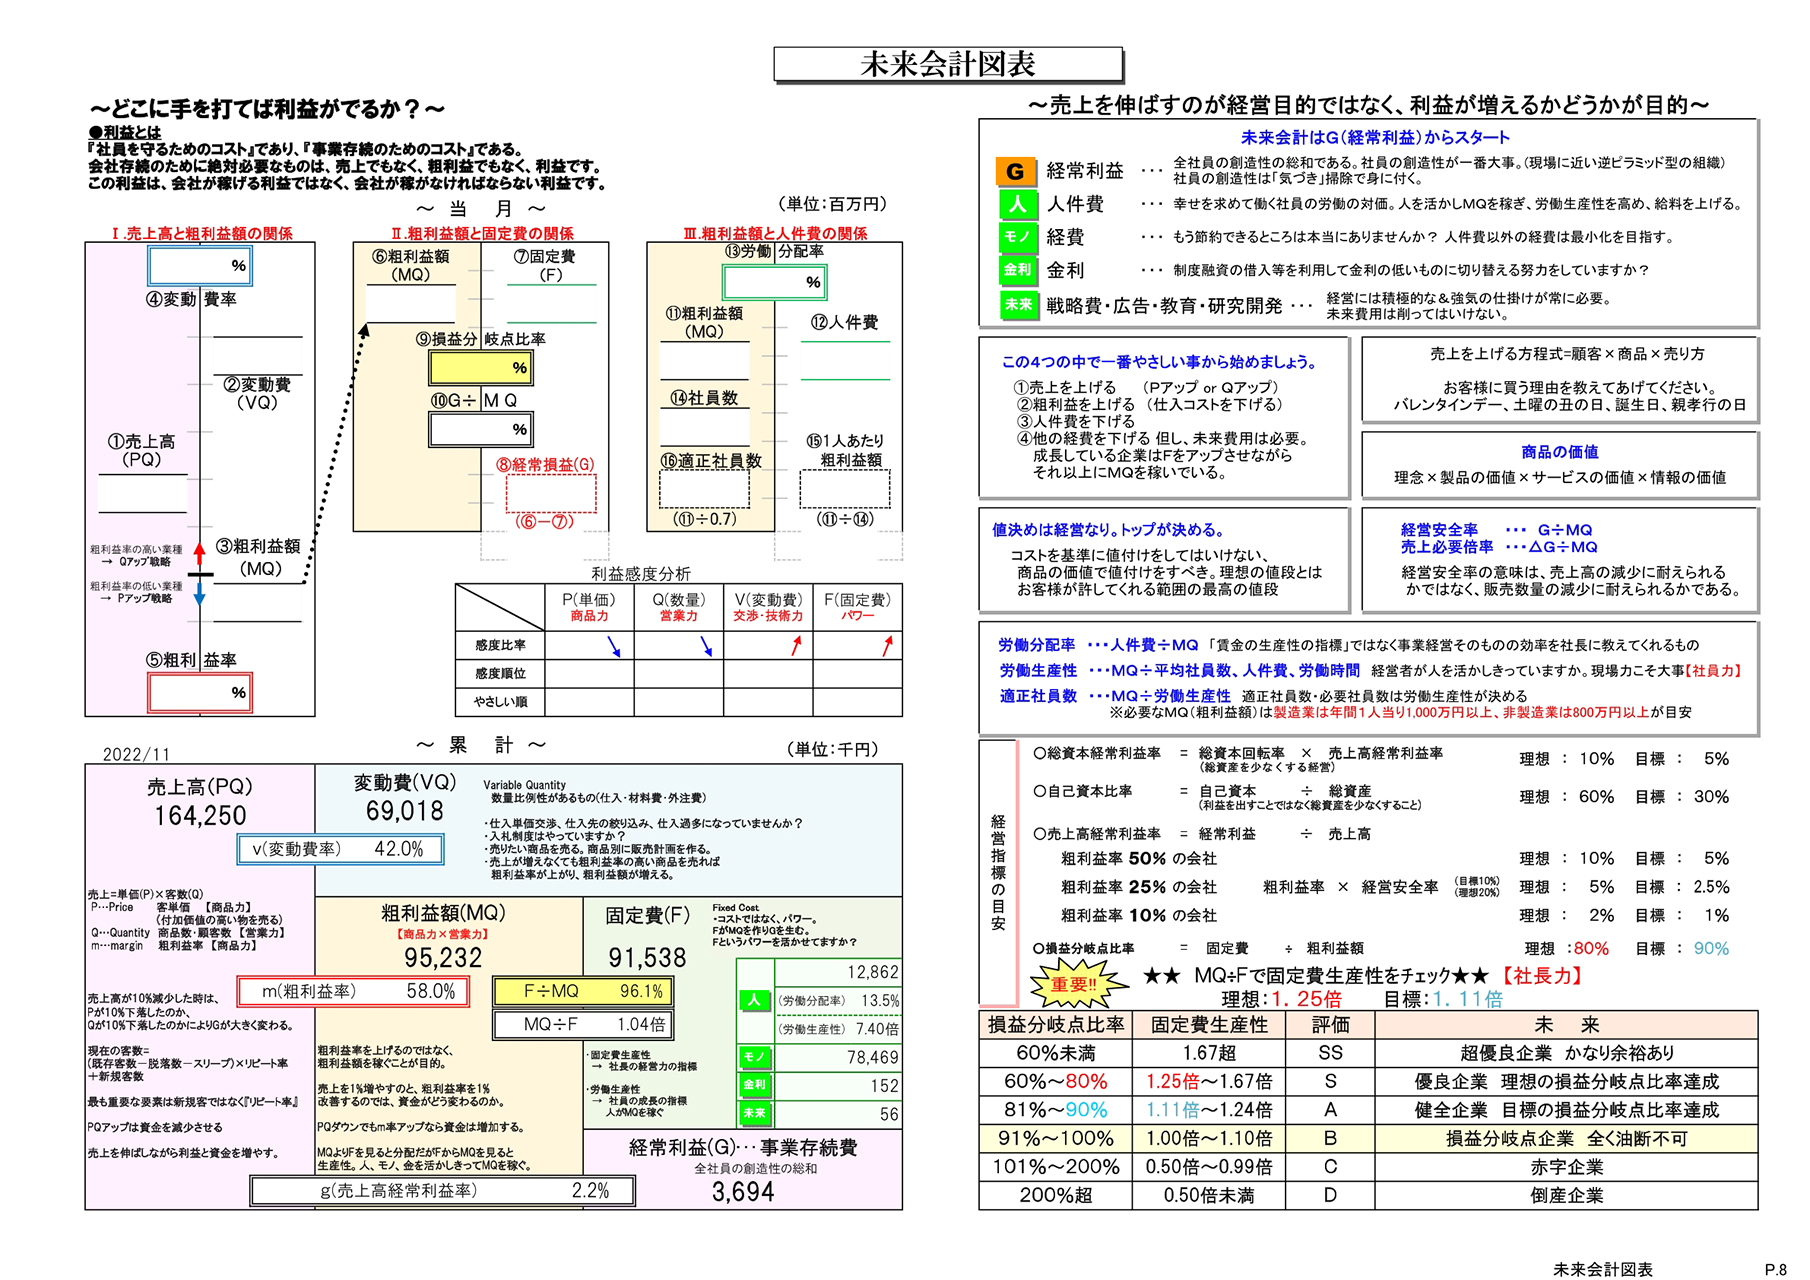This screenshot has height=1280, width=1810.
Task: Click the 金利 badge next to value 152
Action: [754, 1085]
